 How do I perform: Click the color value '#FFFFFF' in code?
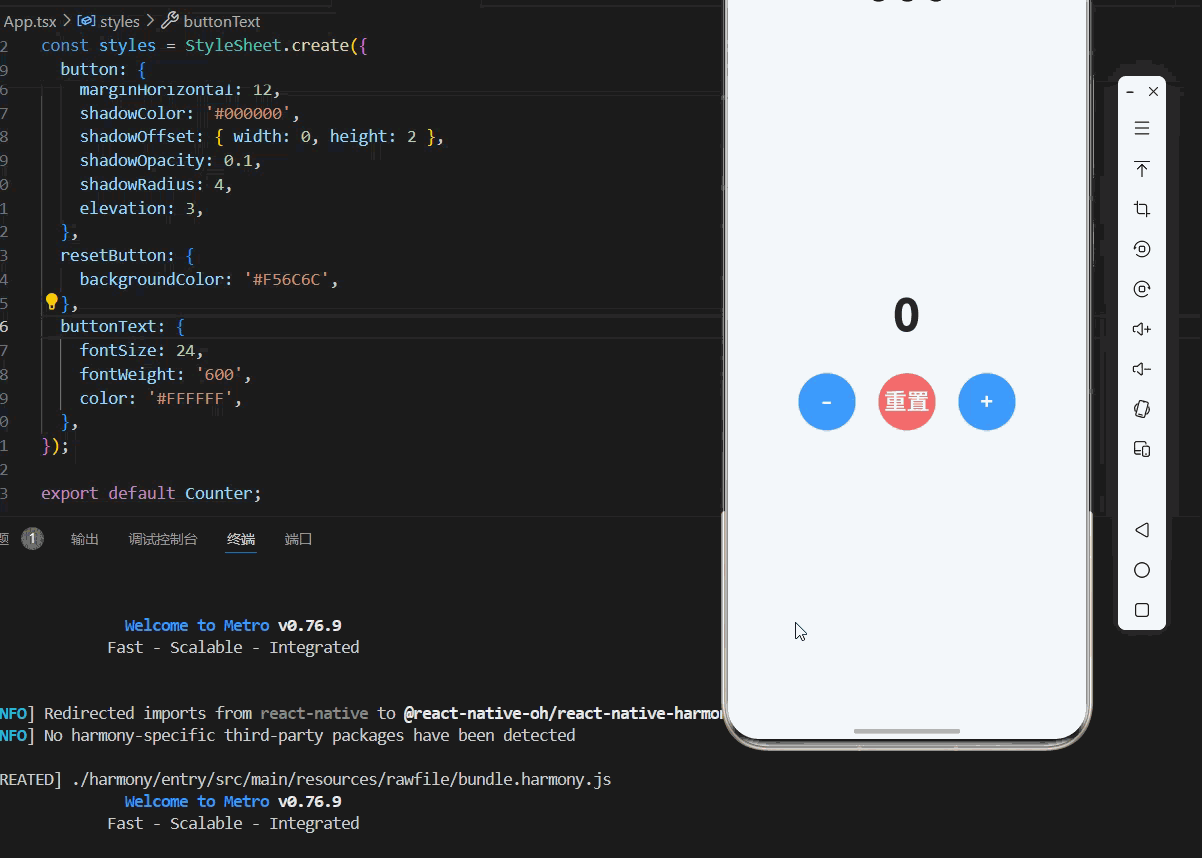tap(191, 398)
